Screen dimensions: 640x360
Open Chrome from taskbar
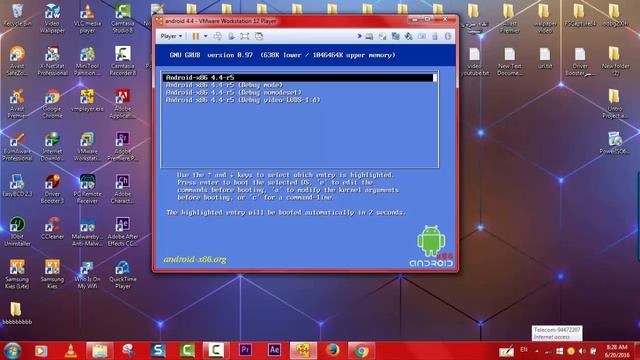(361, 351)
